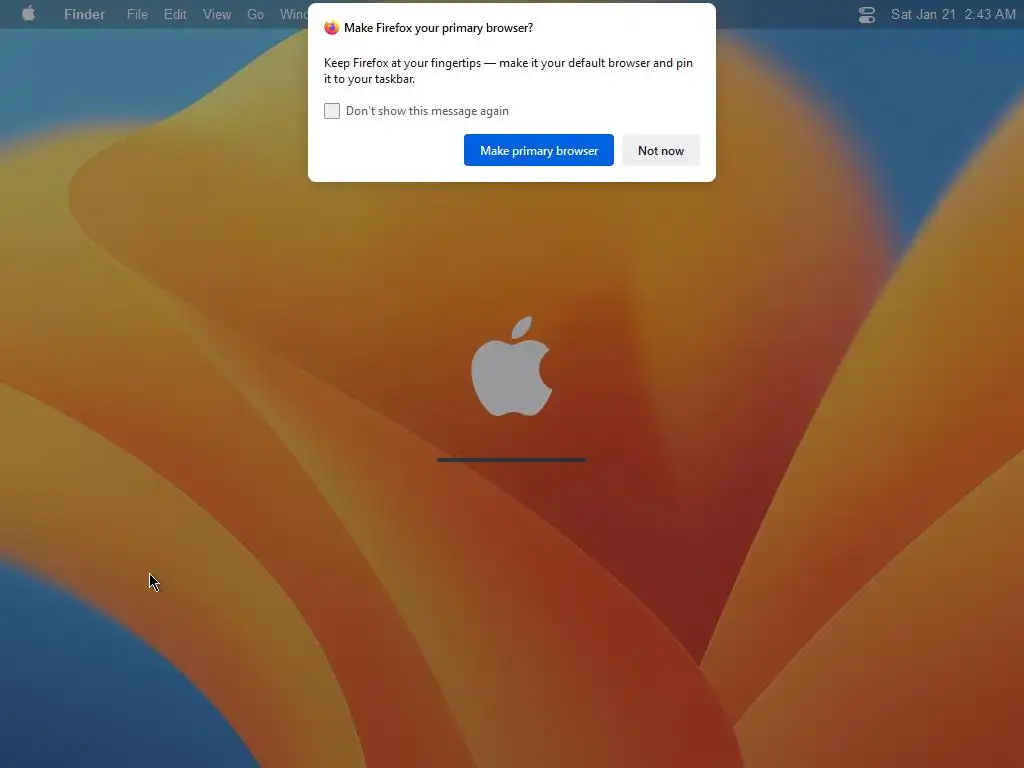Image resolution: width=1024 pixels, height=768 pixels.
Task: Open the Edit menu
Action: [175, 14]
